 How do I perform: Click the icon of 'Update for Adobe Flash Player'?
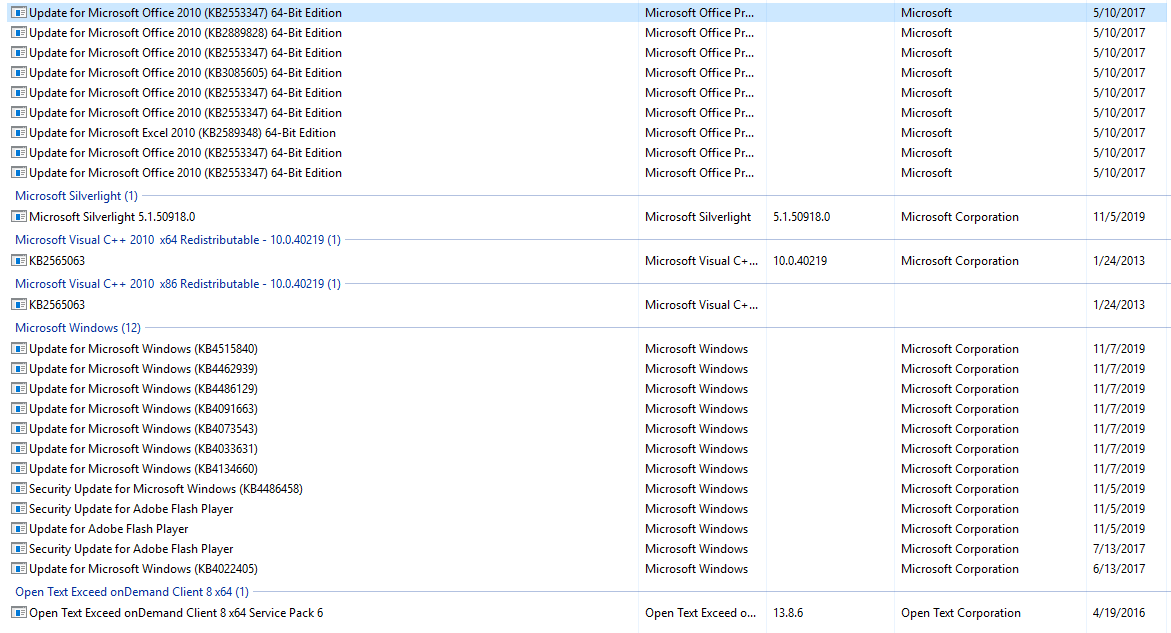19,528
